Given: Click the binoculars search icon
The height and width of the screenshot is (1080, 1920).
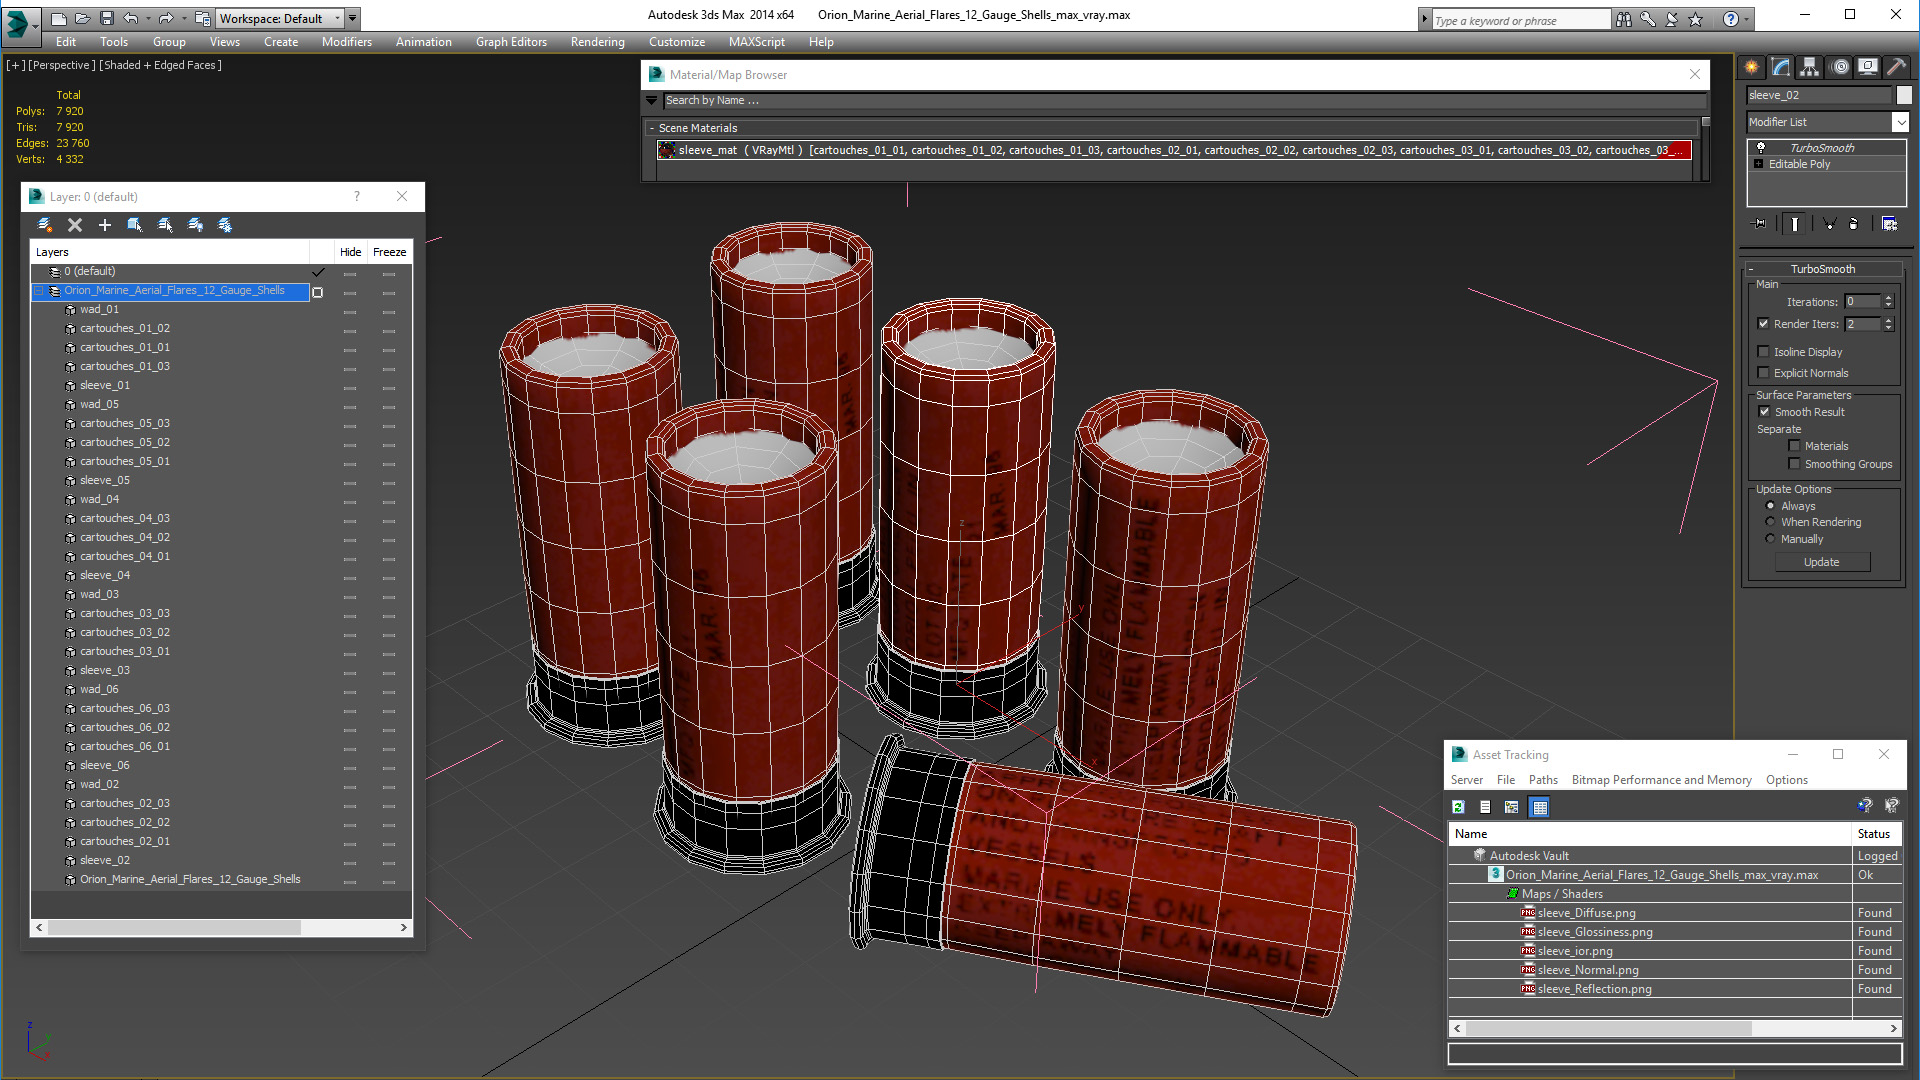Looking at the screenshot, I should (1624, 19).
